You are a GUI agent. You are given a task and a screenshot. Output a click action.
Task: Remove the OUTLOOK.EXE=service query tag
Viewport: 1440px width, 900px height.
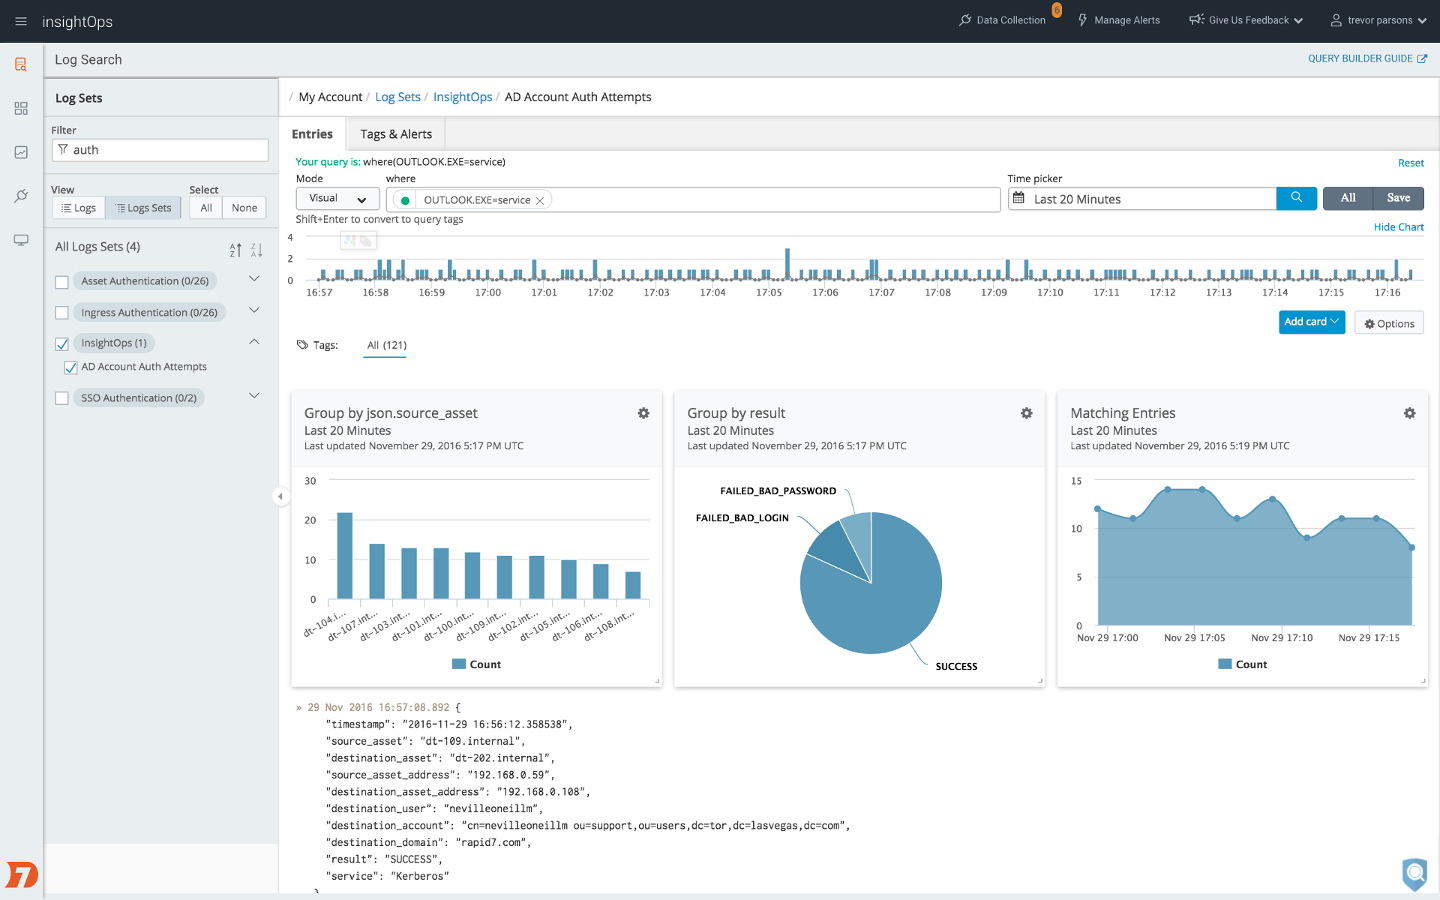pos(540,200)
